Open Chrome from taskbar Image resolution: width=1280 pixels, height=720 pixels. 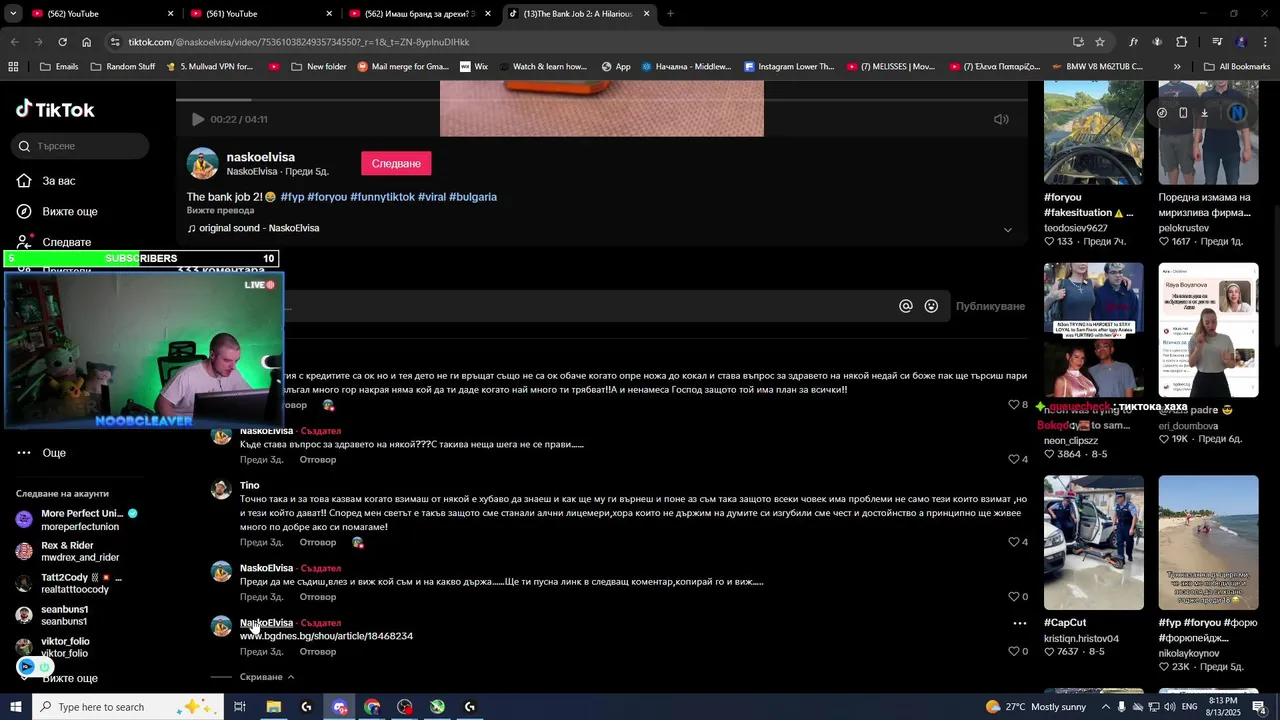tap(372, 707)
